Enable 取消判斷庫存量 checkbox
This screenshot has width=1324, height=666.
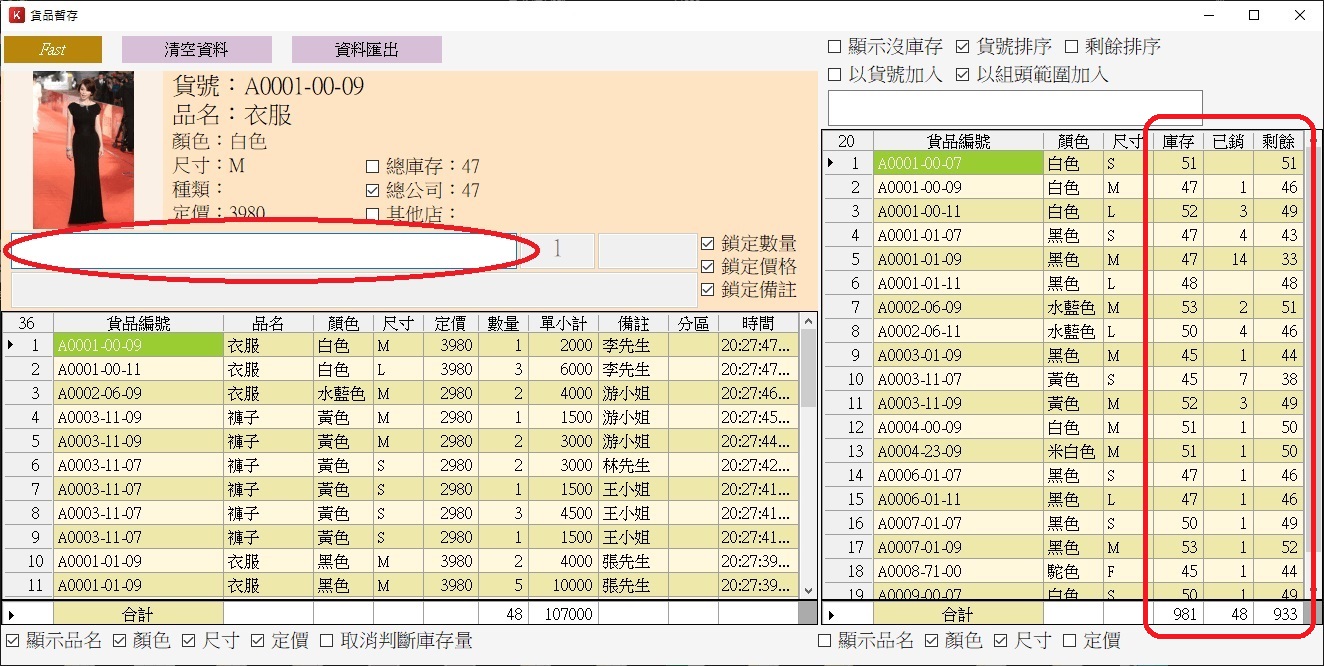[x=326, y=641]
